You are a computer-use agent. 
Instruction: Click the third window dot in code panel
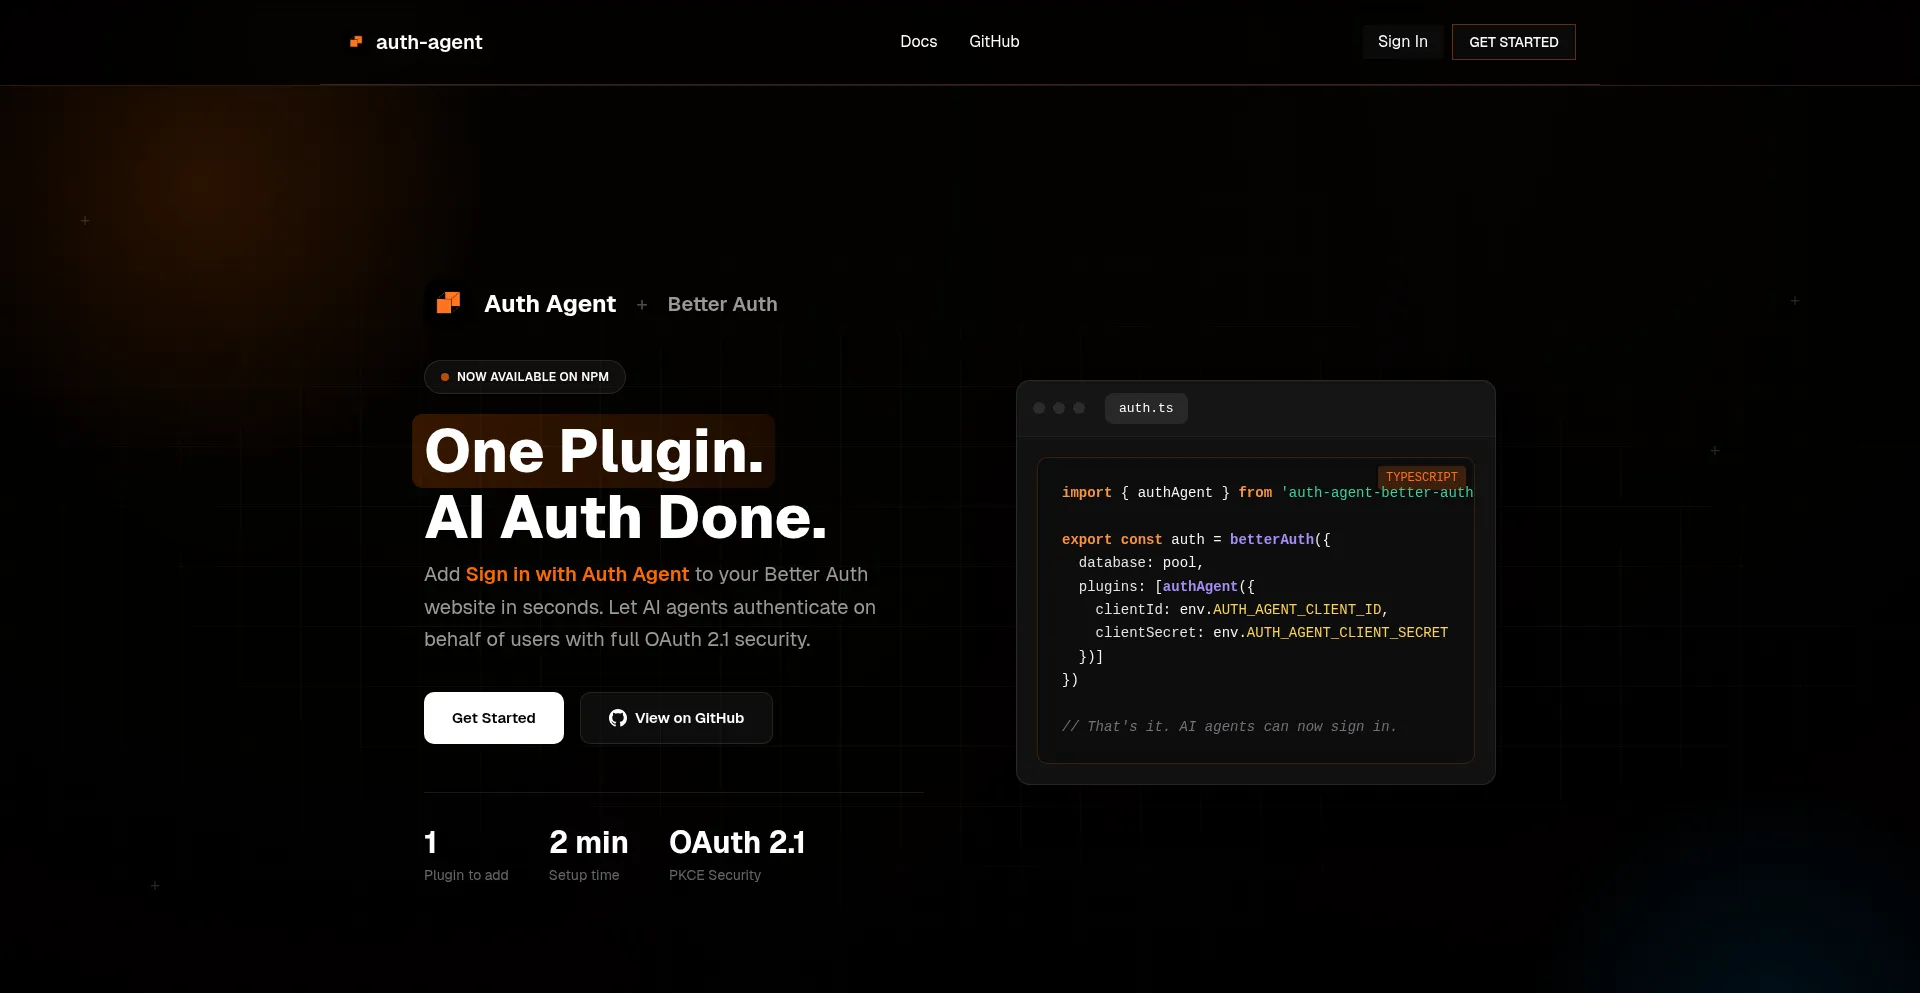click(1079, 408)
